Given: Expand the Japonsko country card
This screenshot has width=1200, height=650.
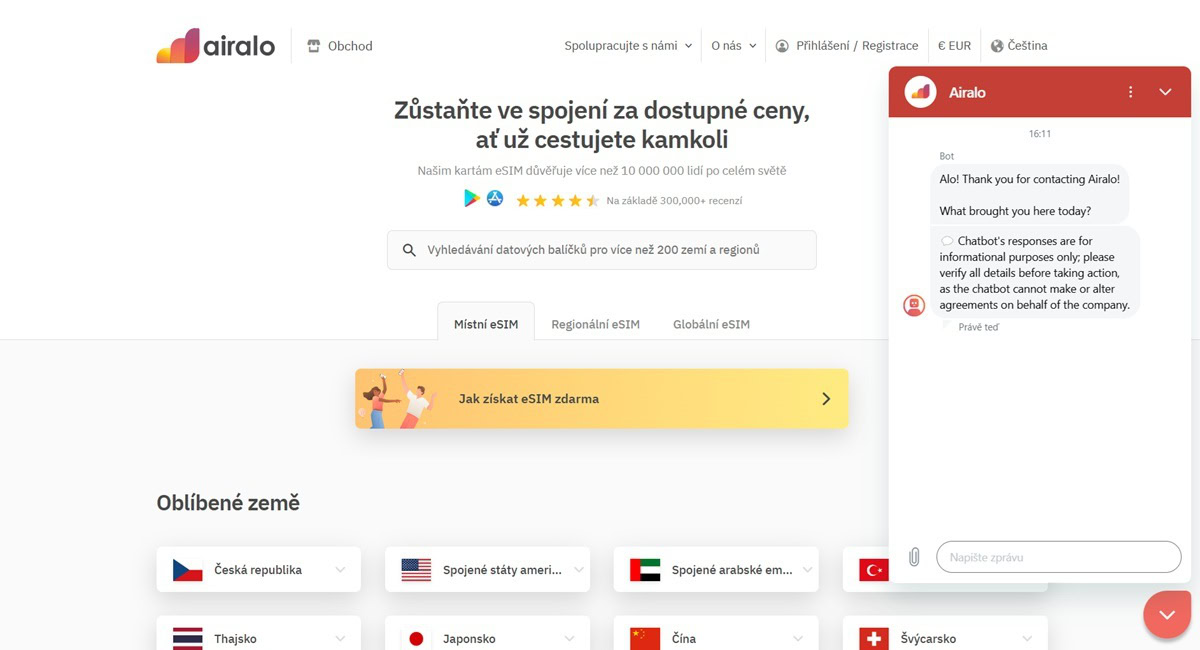Looking at the screenshot, I should coord(487,638).
